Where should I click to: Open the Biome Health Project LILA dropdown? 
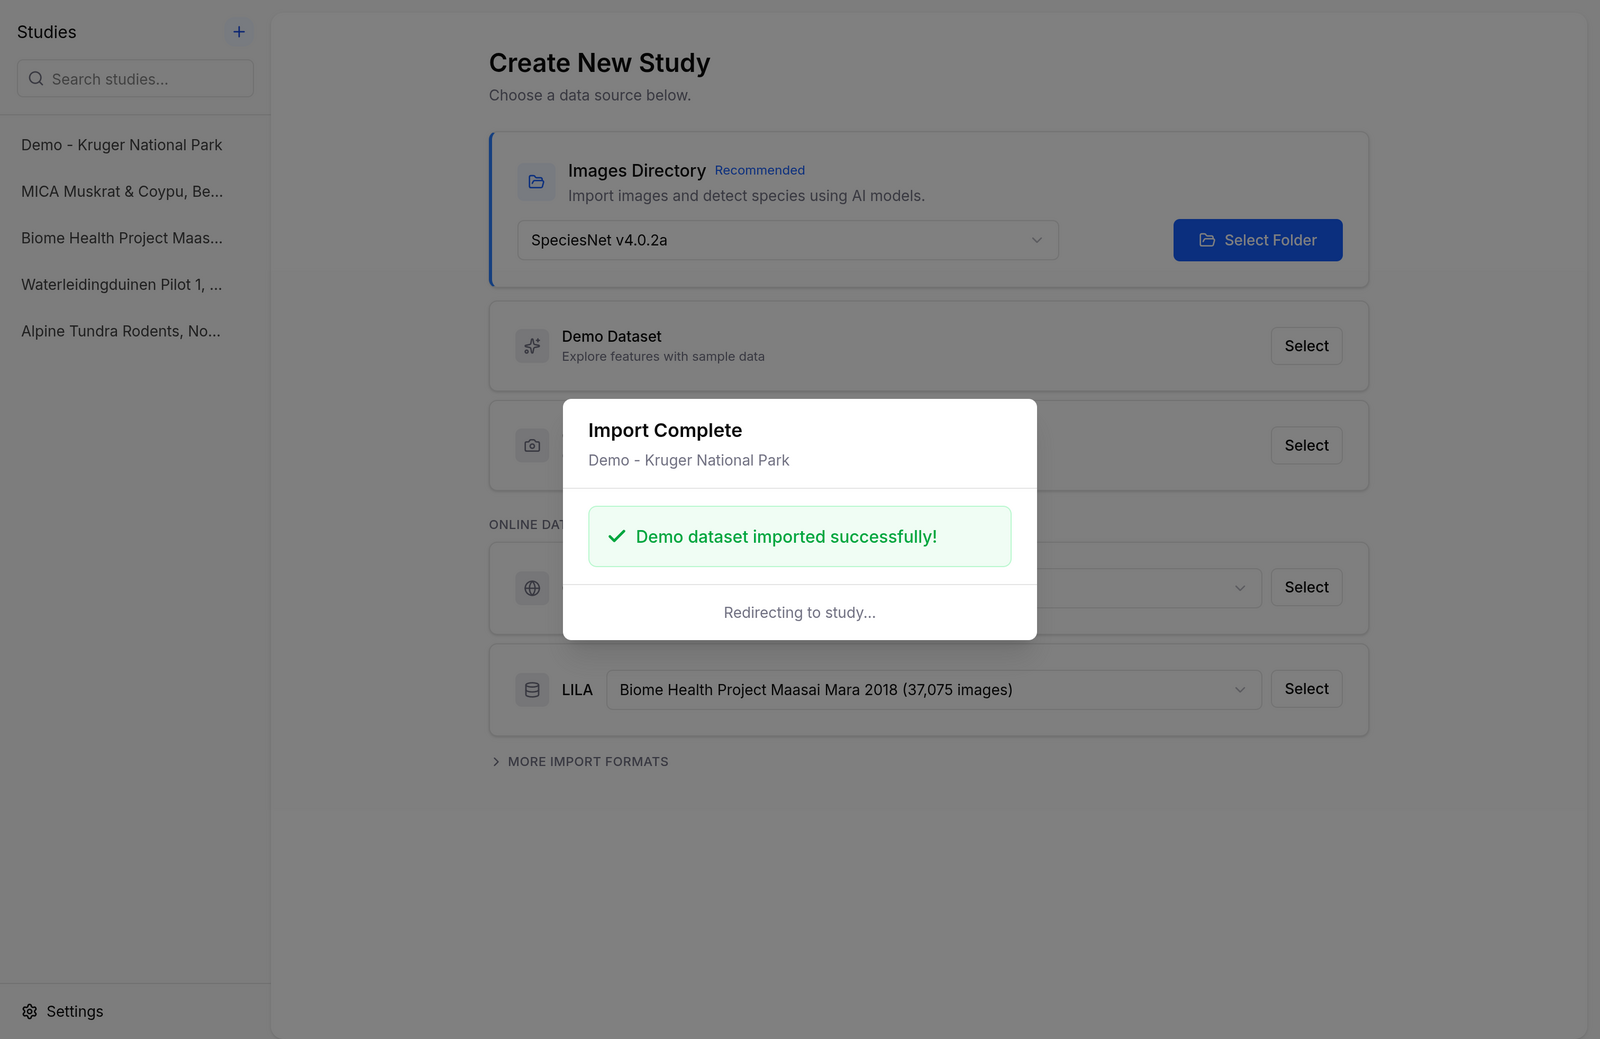pos(933,690)
